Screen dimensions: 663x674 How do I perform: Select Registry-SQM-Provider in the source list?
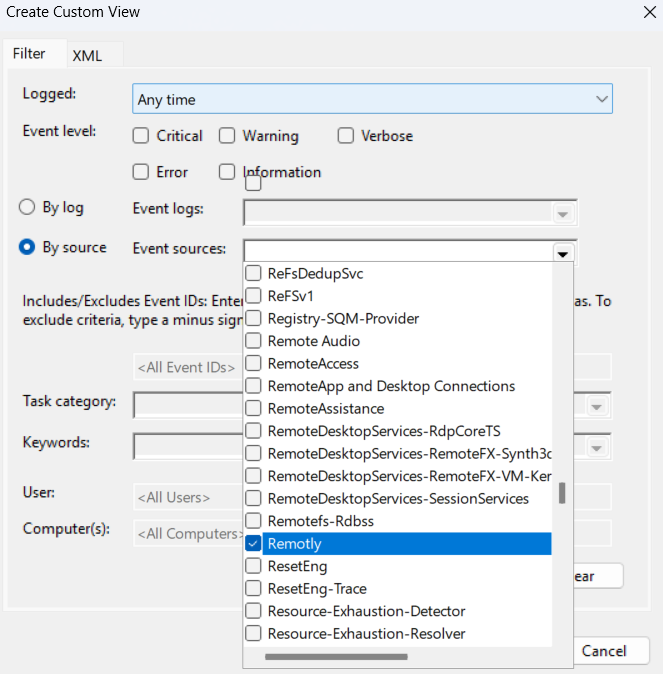pyautogui.click(x=254, y=319)
